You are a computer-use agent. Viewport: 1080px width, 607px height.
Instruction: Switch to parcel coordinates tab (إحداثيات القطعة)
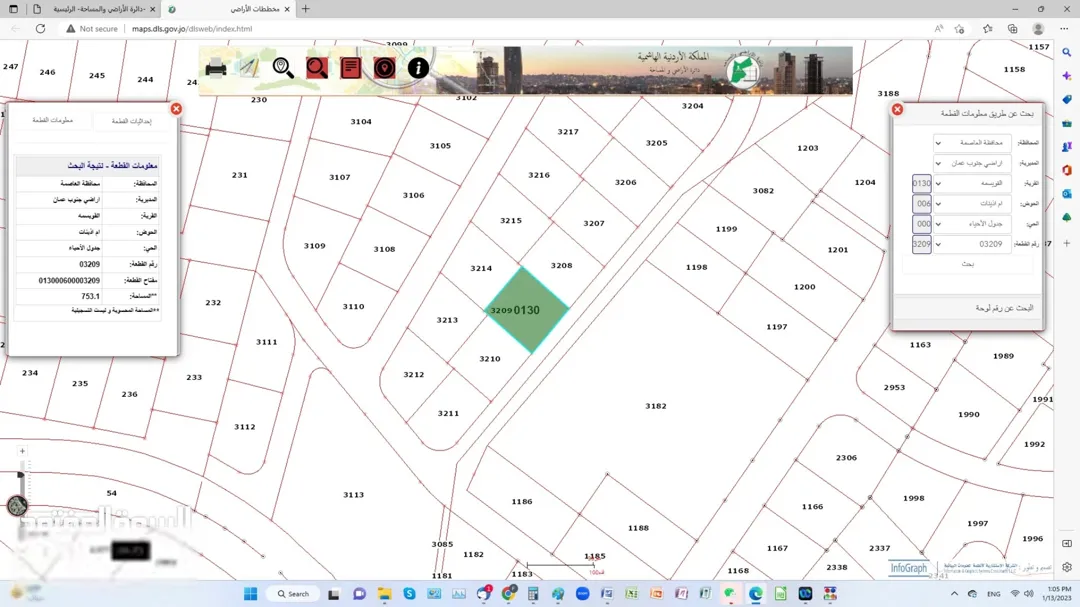[x=132, y=121]
